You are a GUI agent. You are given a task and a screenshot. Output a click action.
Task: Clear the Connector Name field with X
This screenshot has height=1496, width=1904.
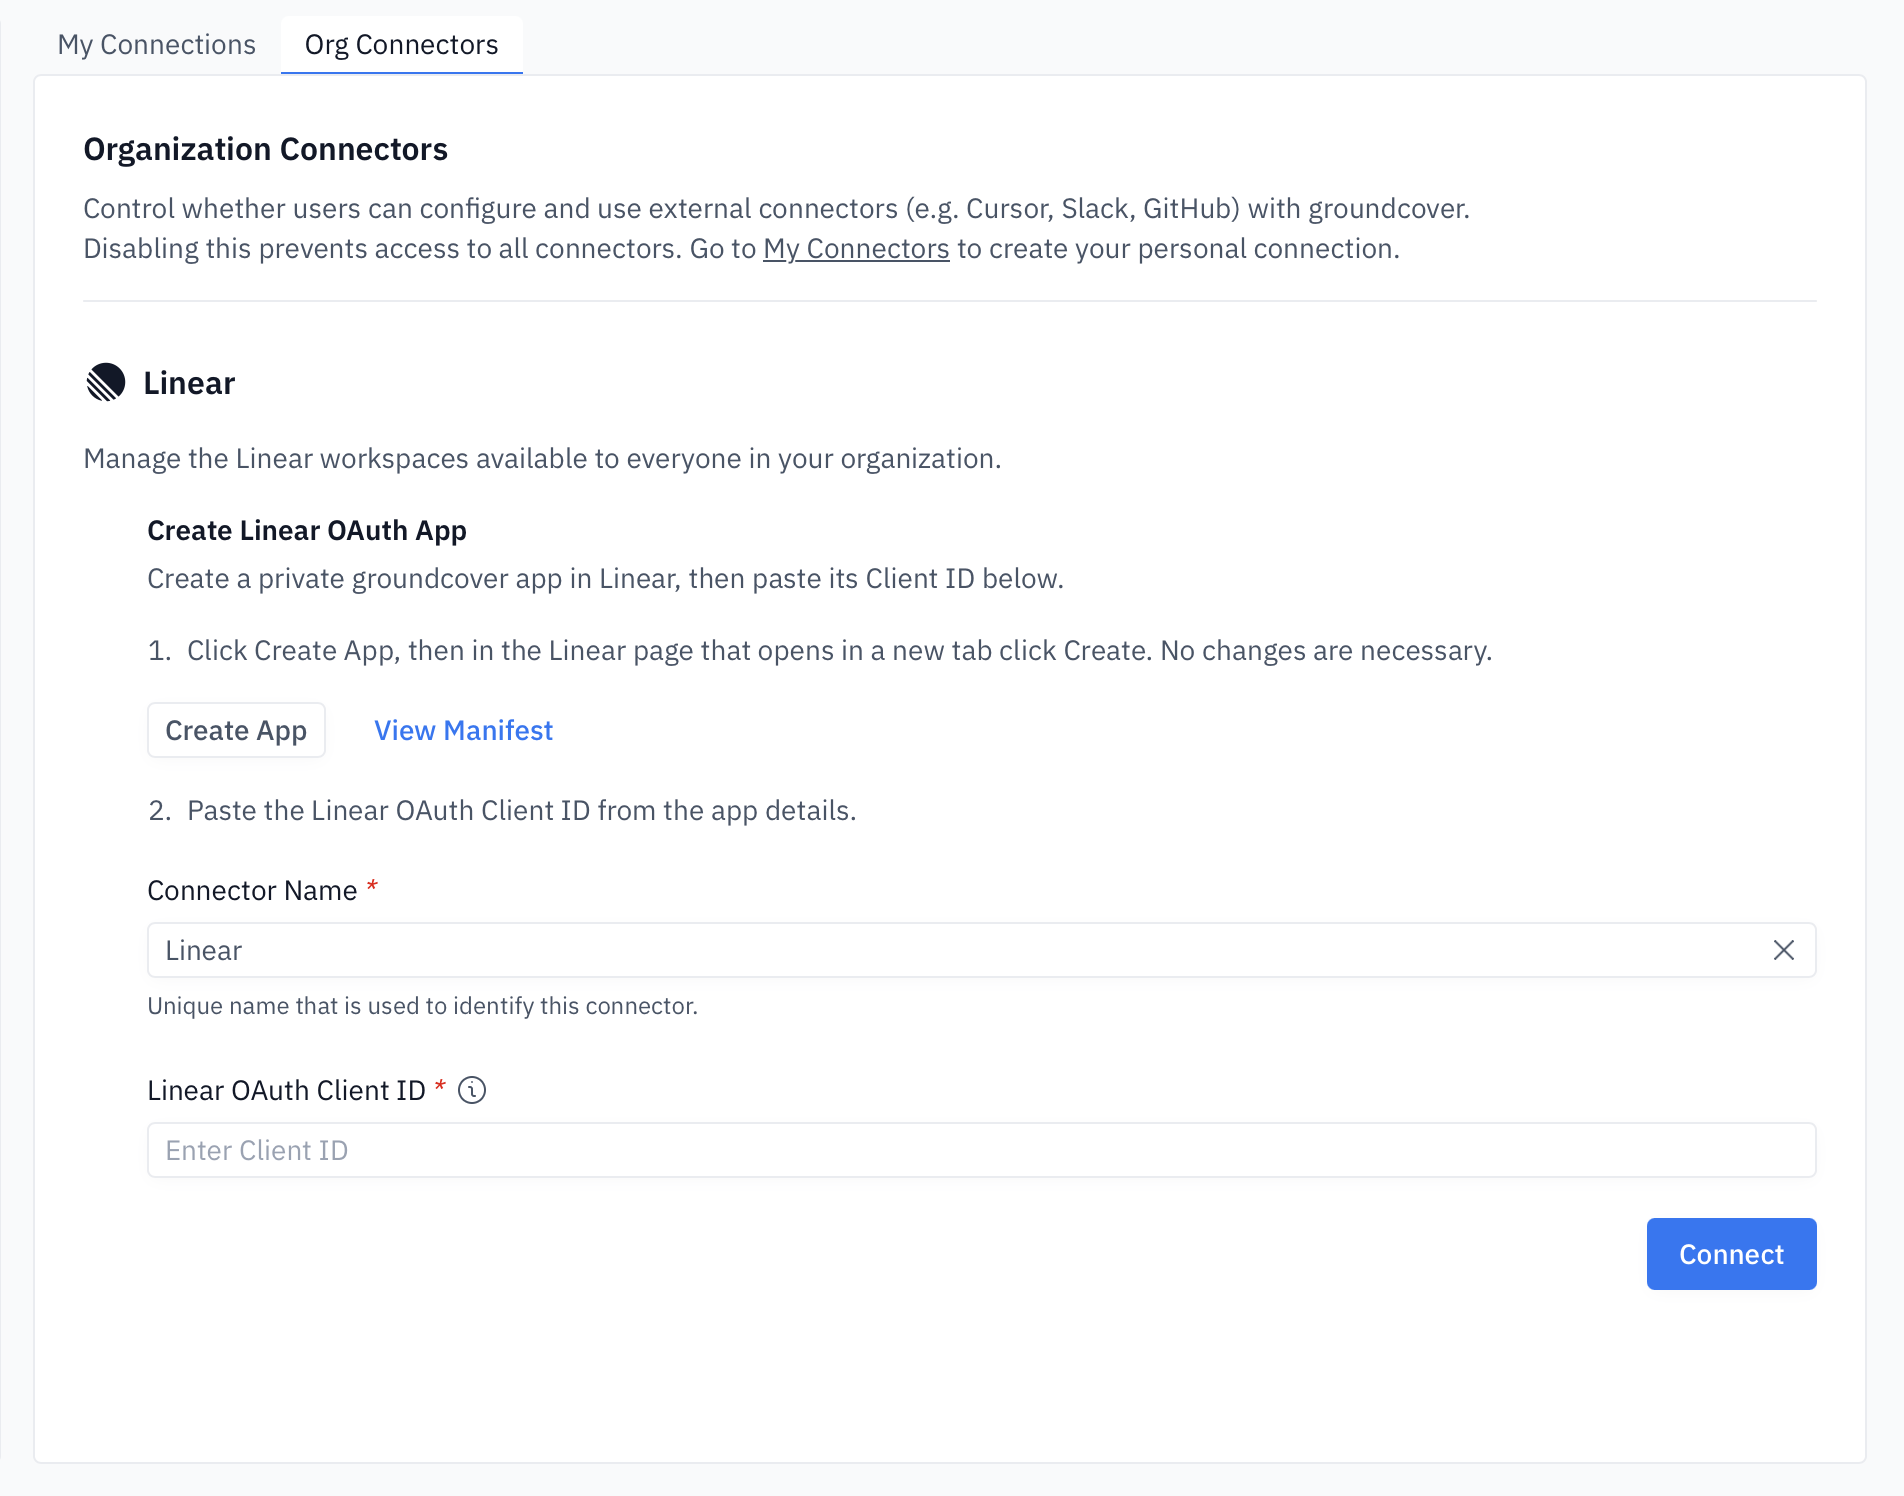pos(1784,950)
